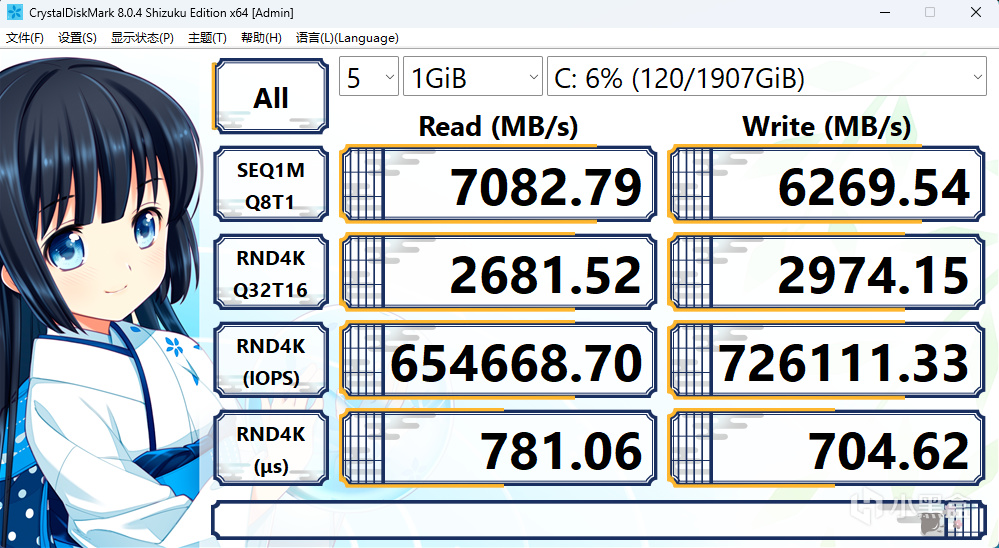The width and height of the screenshot is (999, 548).
Task: Click the RND4K Q32T16 read value 2681.52
Action: [499, 272]
